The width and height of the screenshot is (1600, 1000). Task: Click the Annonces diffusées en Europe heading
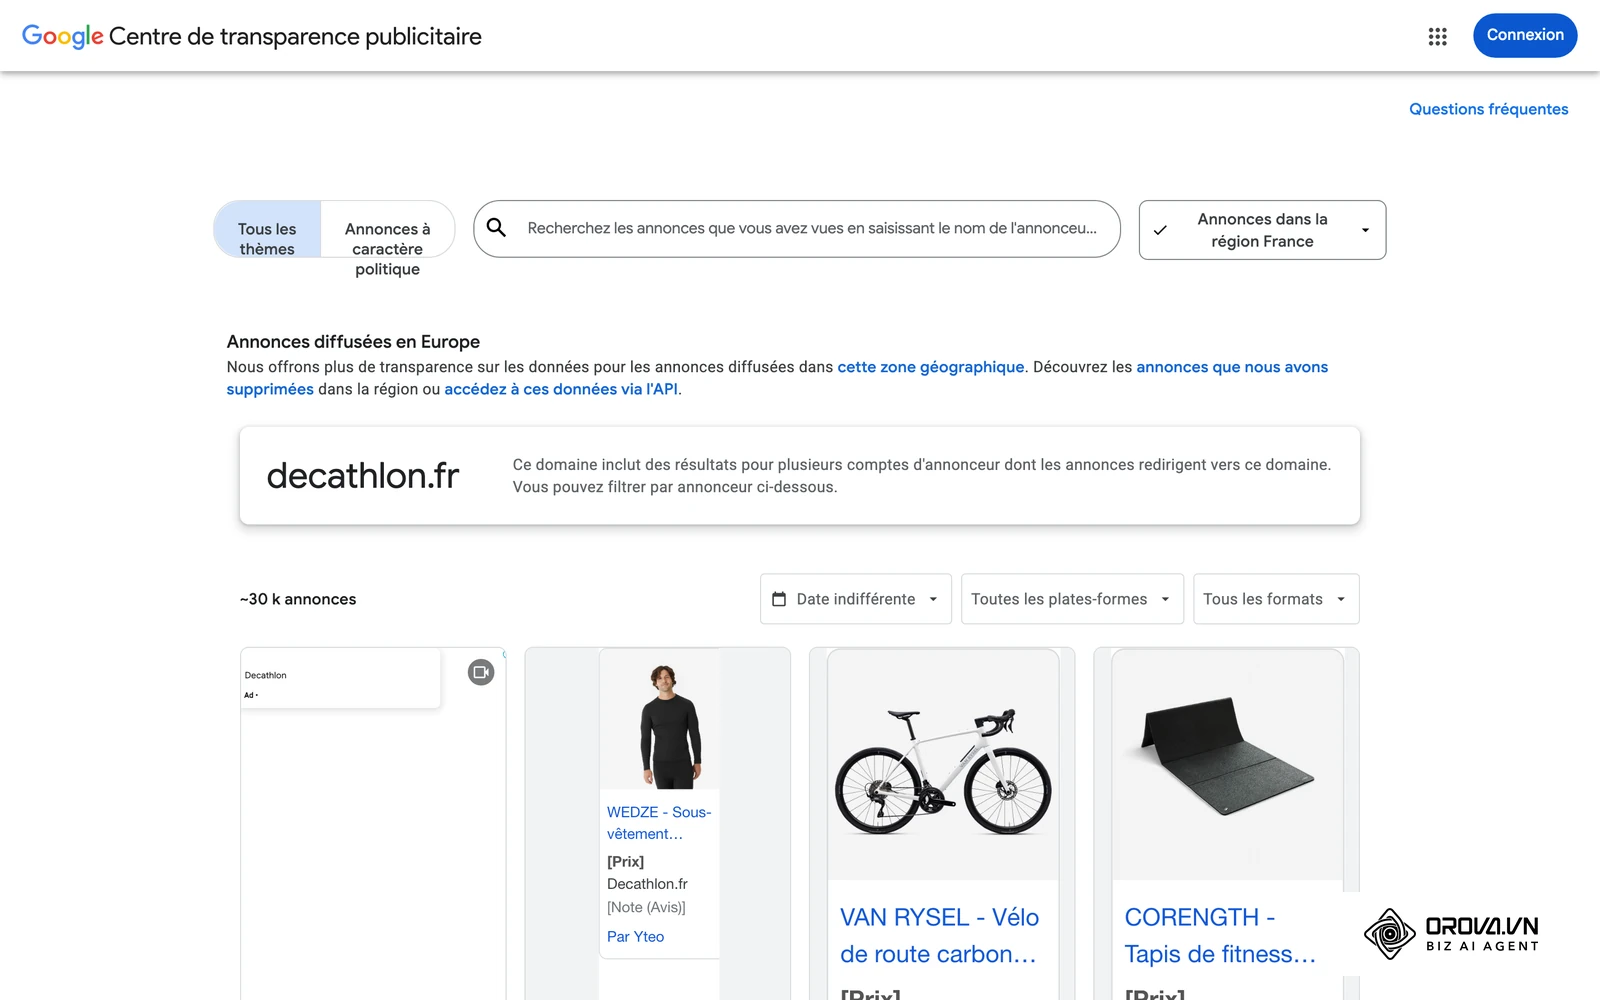(353, 342)
